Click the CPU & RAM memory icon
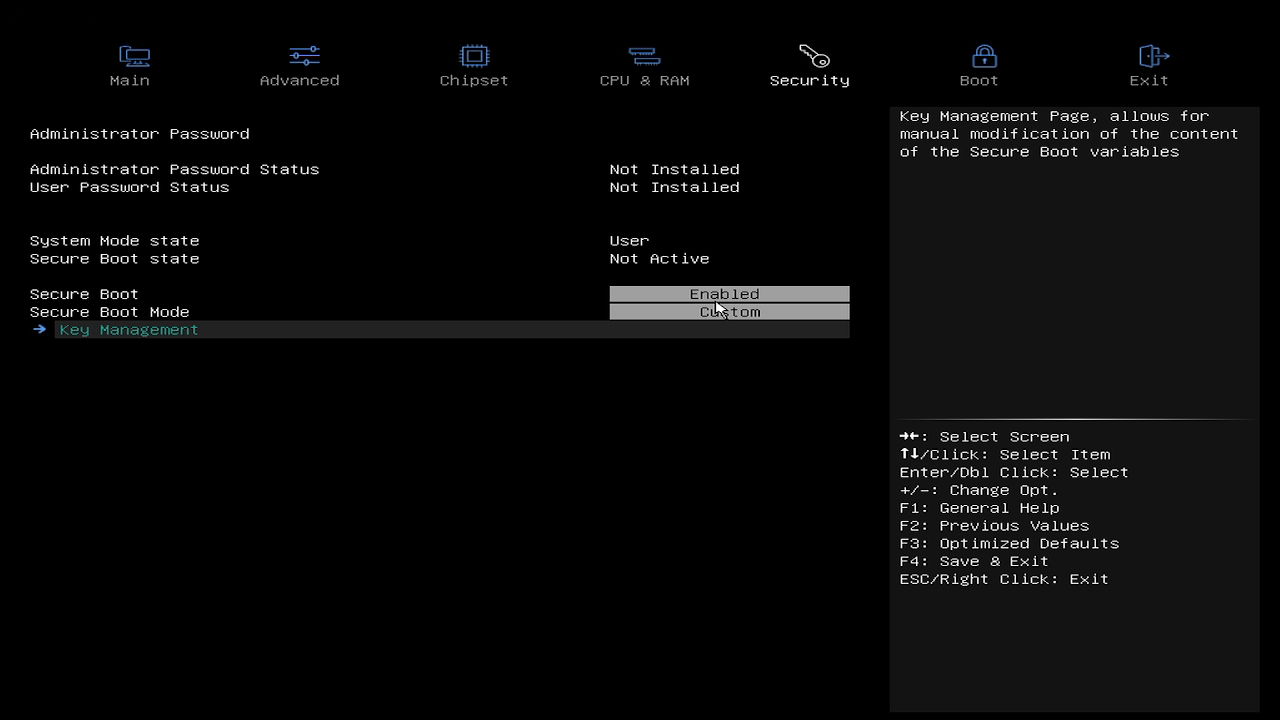The height and width of the screenshot is (720, 1280). (644, 56)
